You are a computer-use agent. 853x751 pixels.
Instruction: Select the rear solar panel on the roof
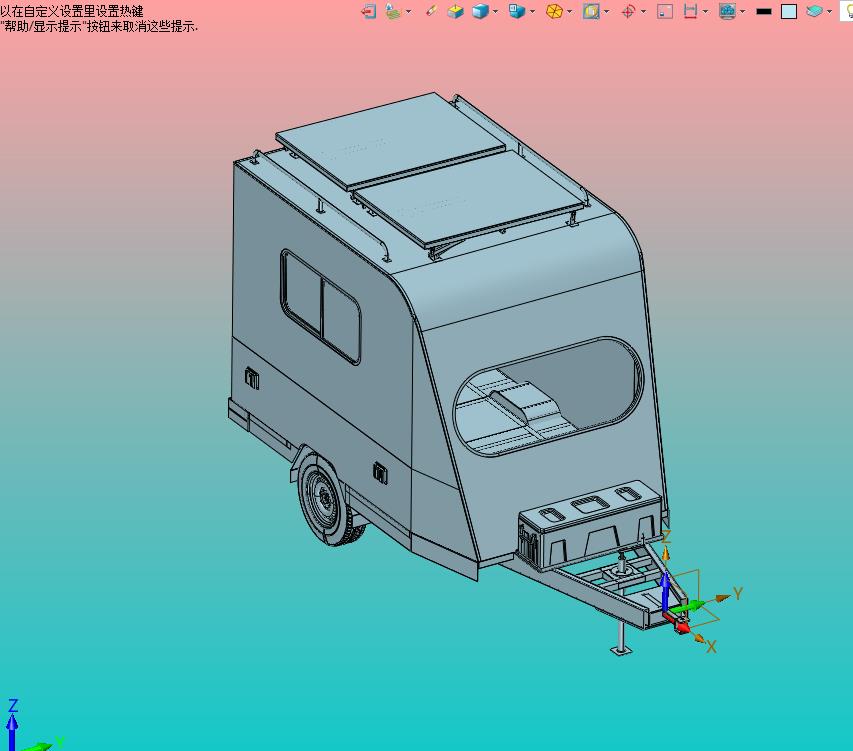(x=391, y=139)
